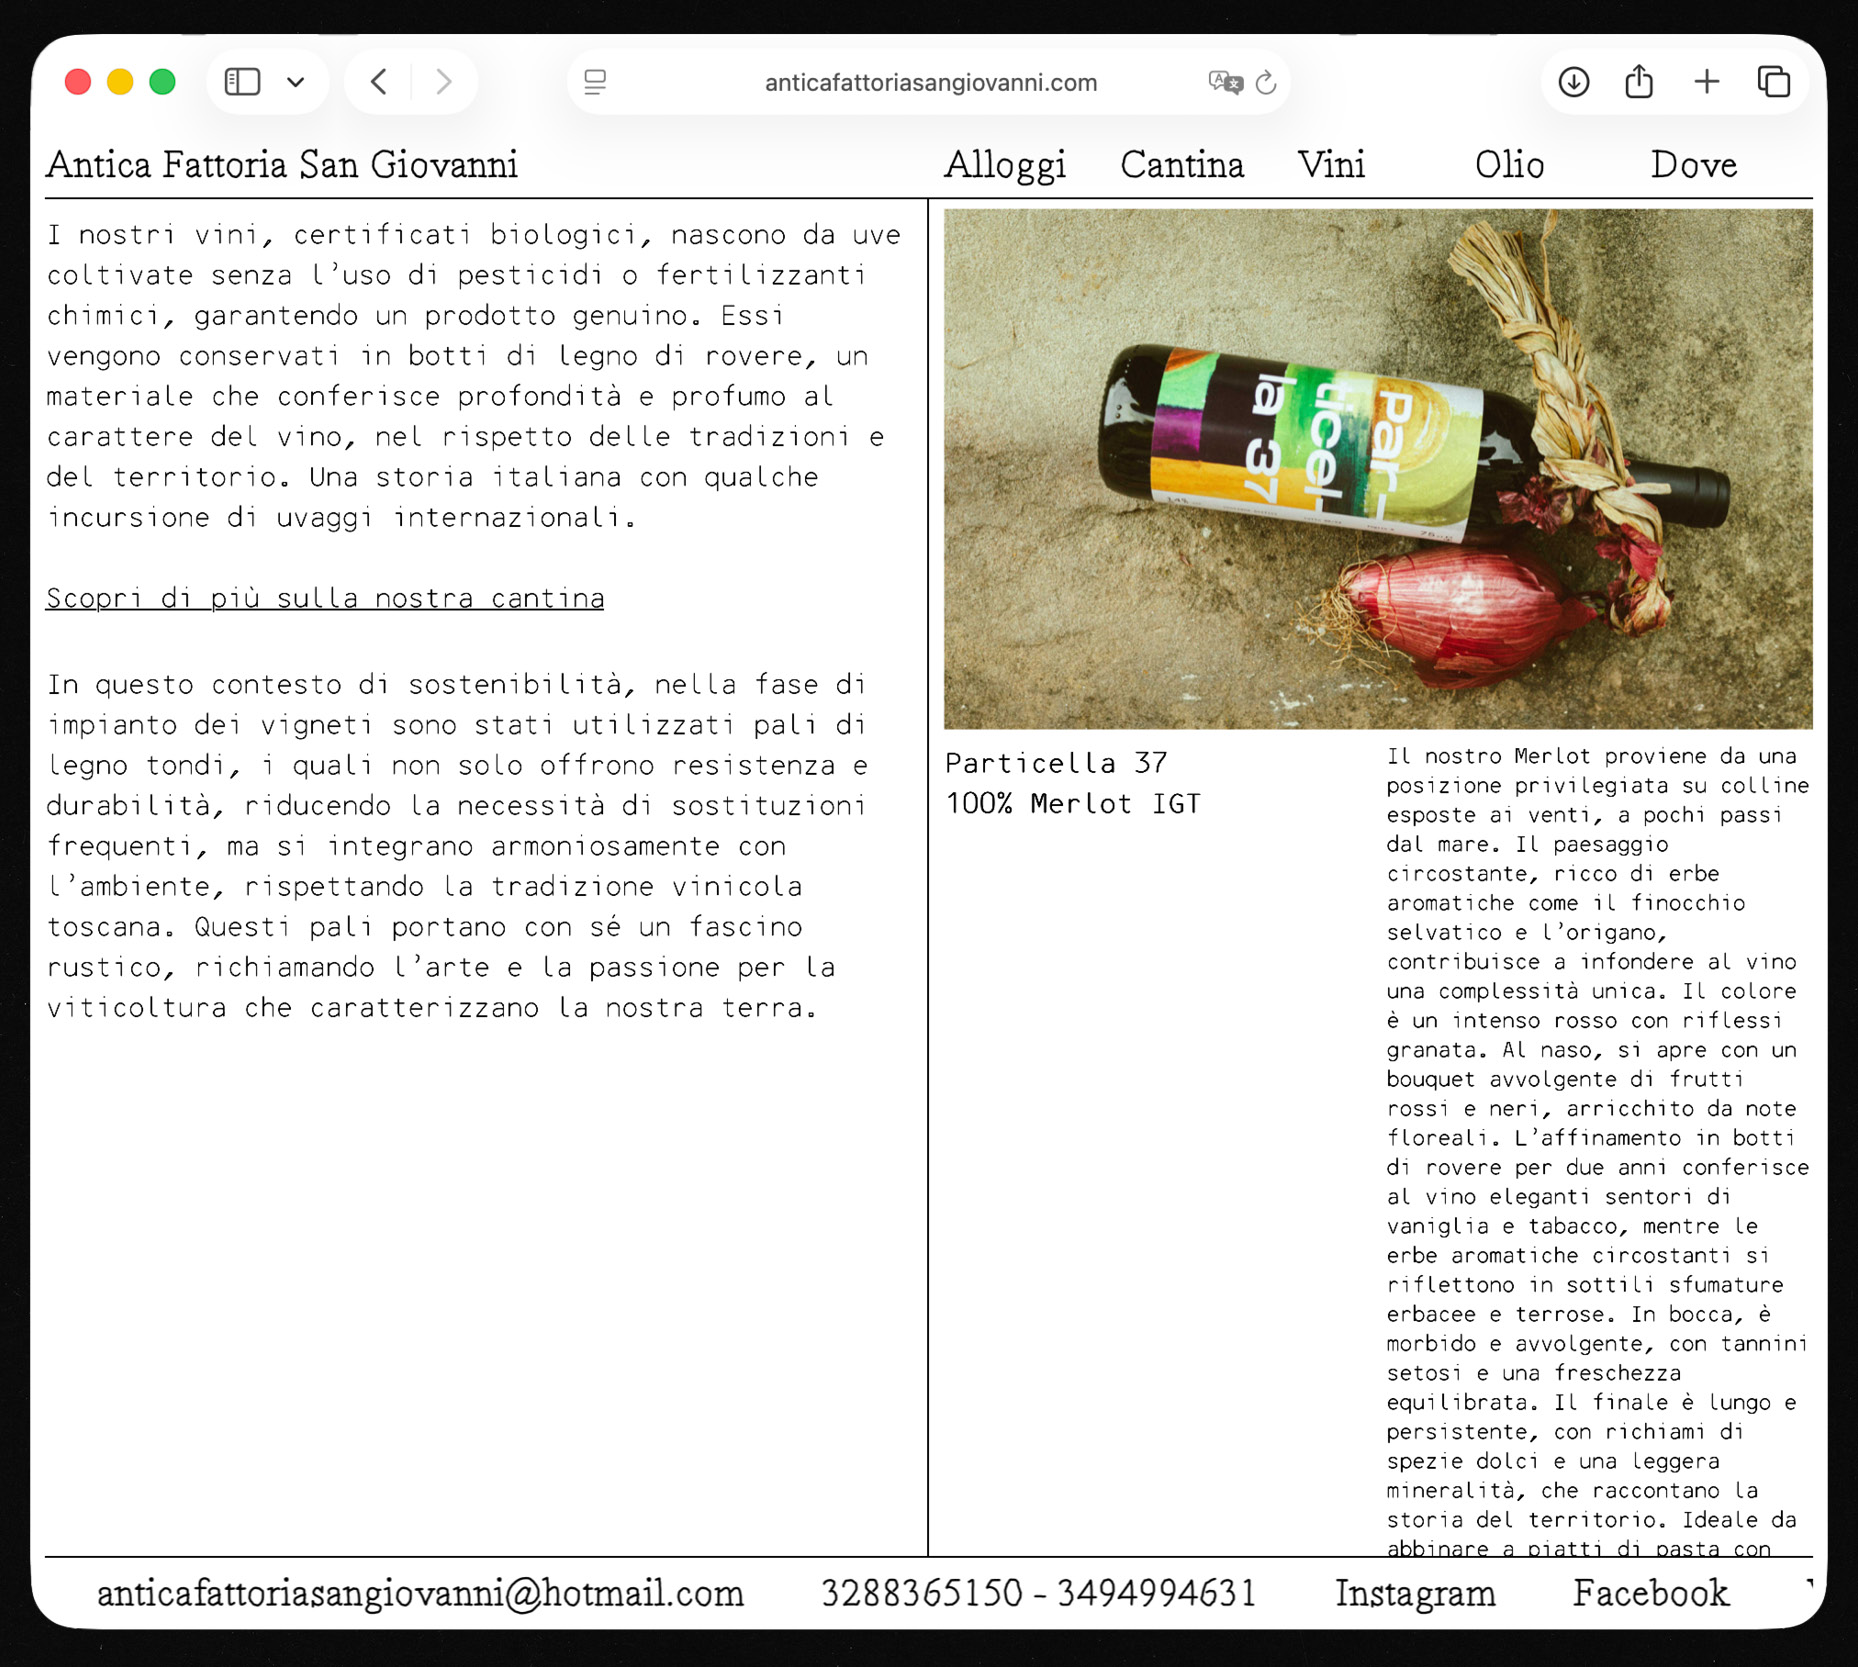
Task: Open the sidebar dropdown chevron
Action: (x=295, y=82)
